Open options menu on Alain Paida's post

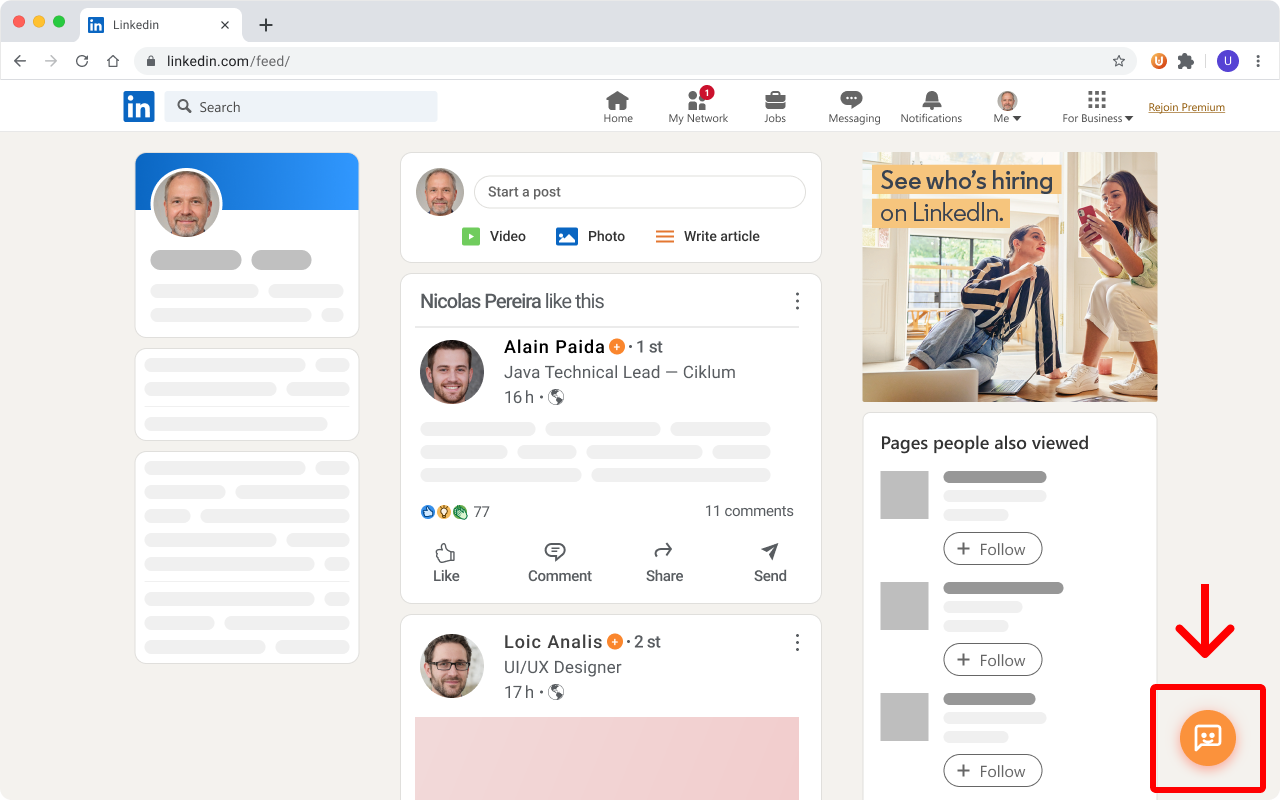797,301
